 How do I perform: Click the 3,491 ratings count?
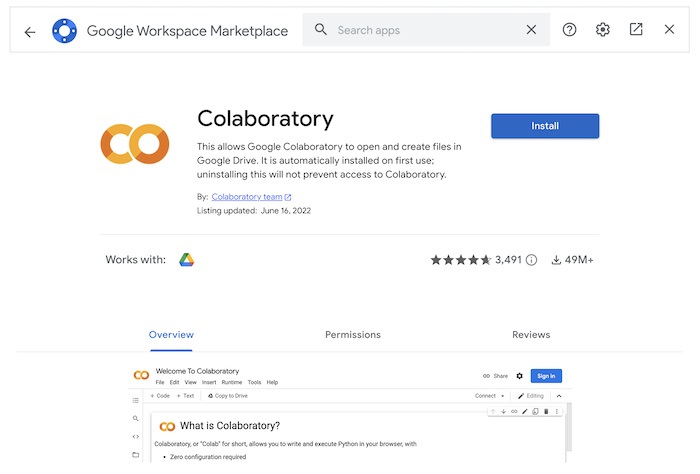(x=508, y=260)
